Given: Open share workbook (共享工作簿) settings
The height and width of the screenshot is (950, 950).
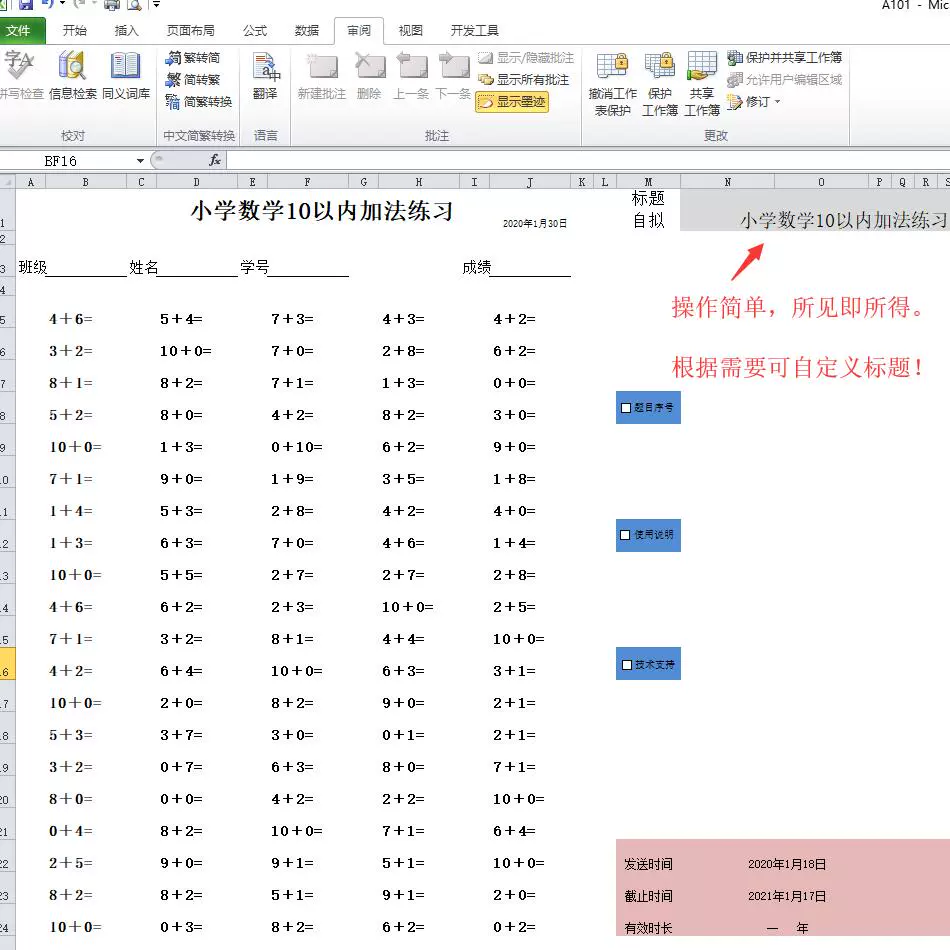Looking at the screenshot, I should tap(701, 80).
